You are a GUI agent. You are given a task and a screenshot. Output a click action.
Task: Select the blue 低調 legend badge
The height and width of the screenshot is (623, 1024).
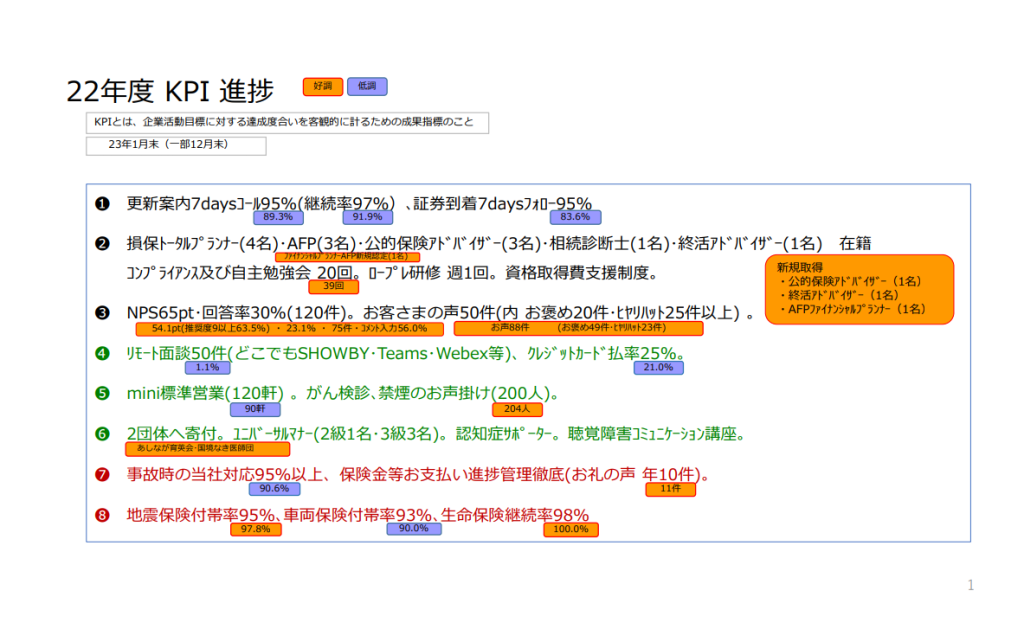(367, 87)
